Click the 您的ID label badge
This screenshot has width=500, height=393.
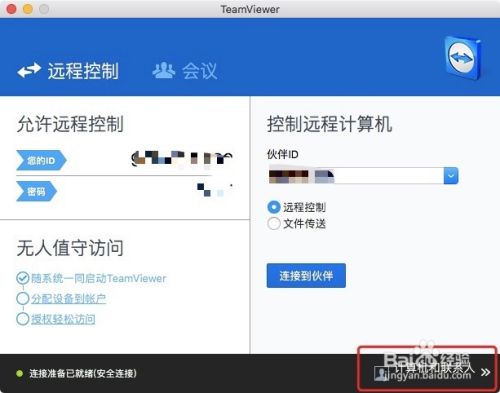pyautogui.click(x=41, y=161)
